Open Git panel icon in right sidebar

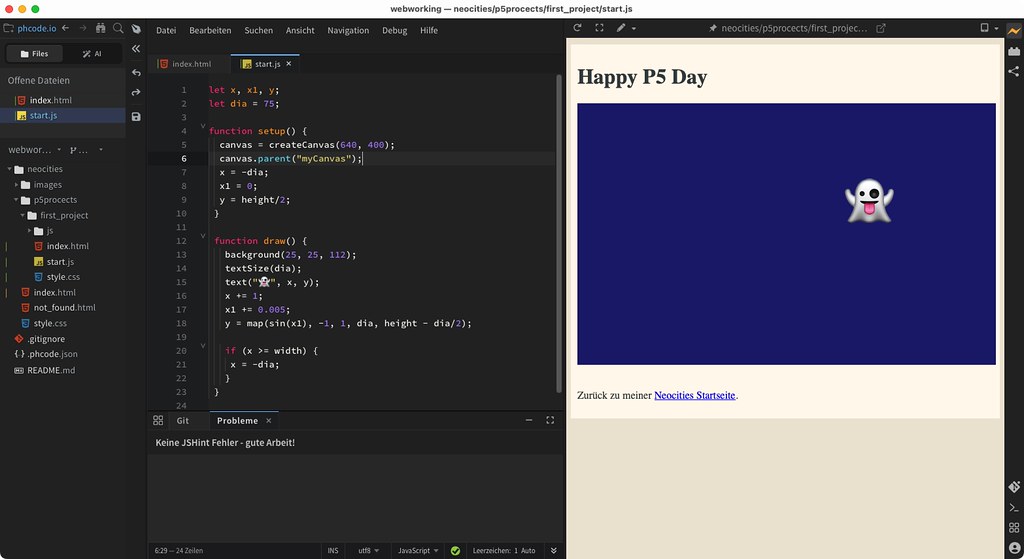(1014, 487)
